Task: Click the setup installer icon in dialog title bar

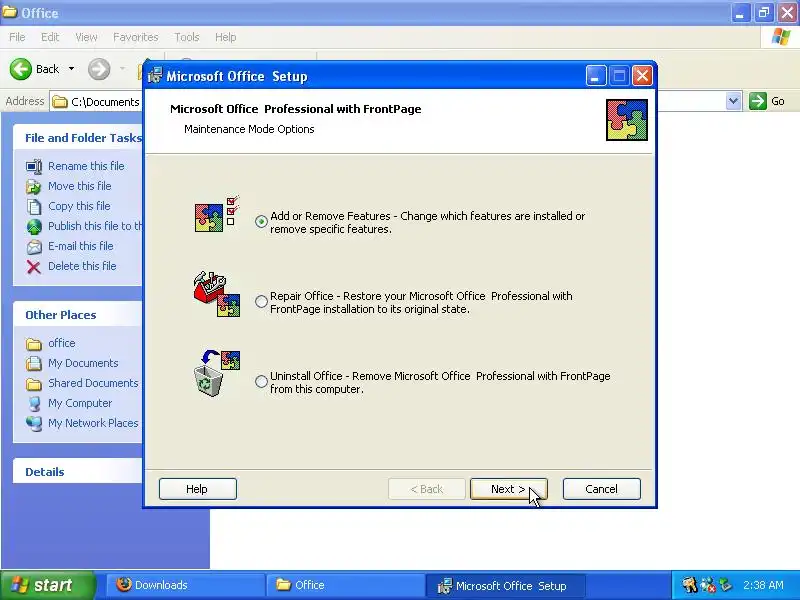Action: pos(155,76)
